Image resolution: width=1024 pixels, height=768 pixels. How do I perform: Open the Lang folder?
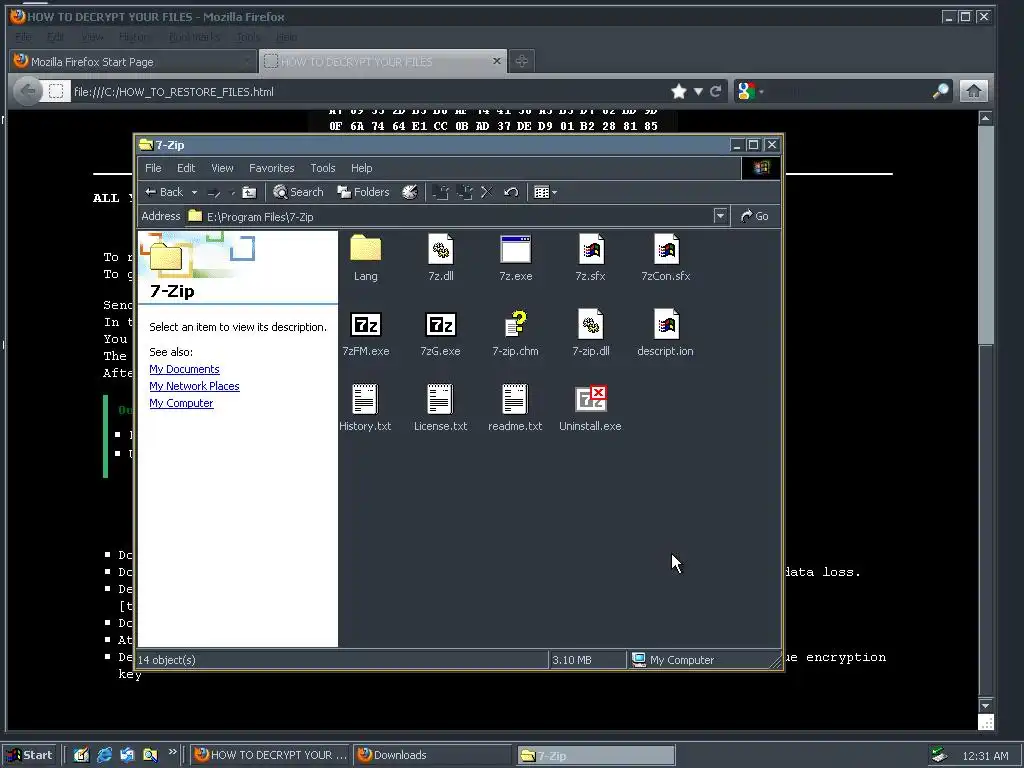click(365, 249)
